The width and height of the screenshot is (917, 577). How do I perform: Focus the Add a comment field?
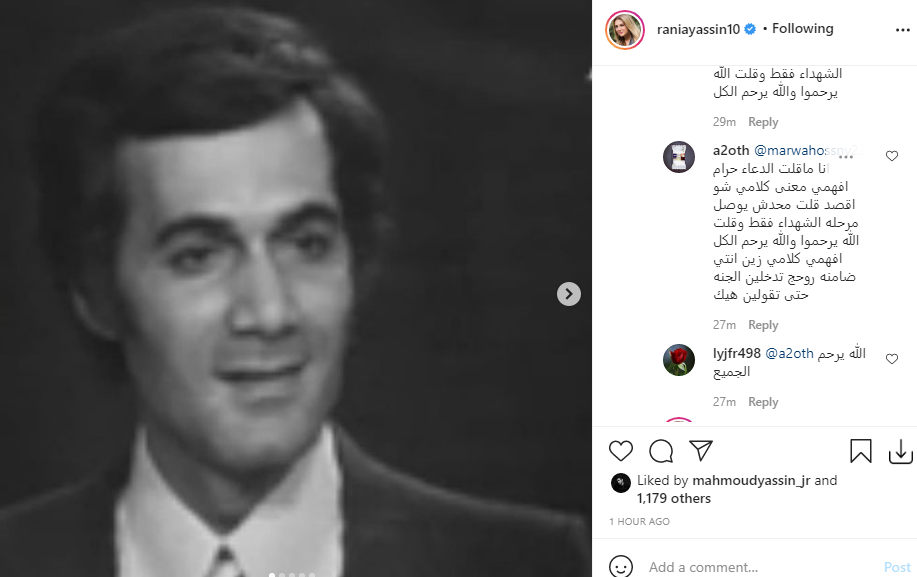pos(760,567)
